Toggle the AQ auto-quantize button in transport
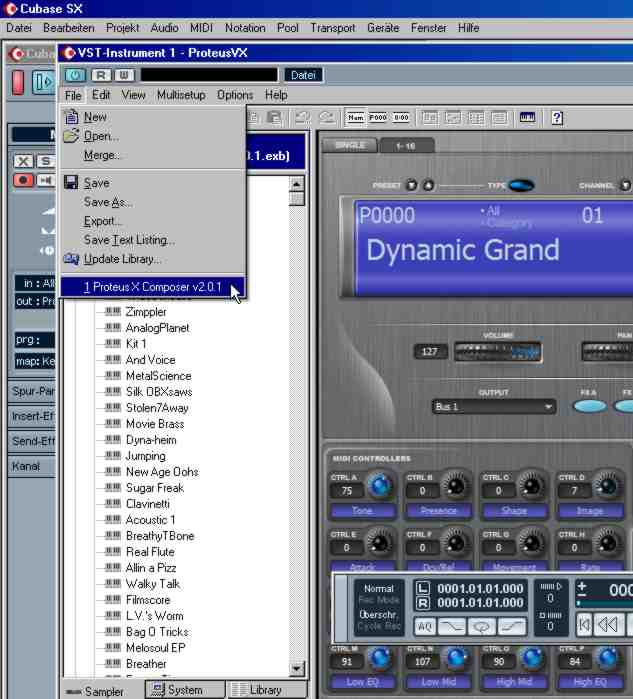Screen dimensions: 633x699 click(x=425, y=627)
